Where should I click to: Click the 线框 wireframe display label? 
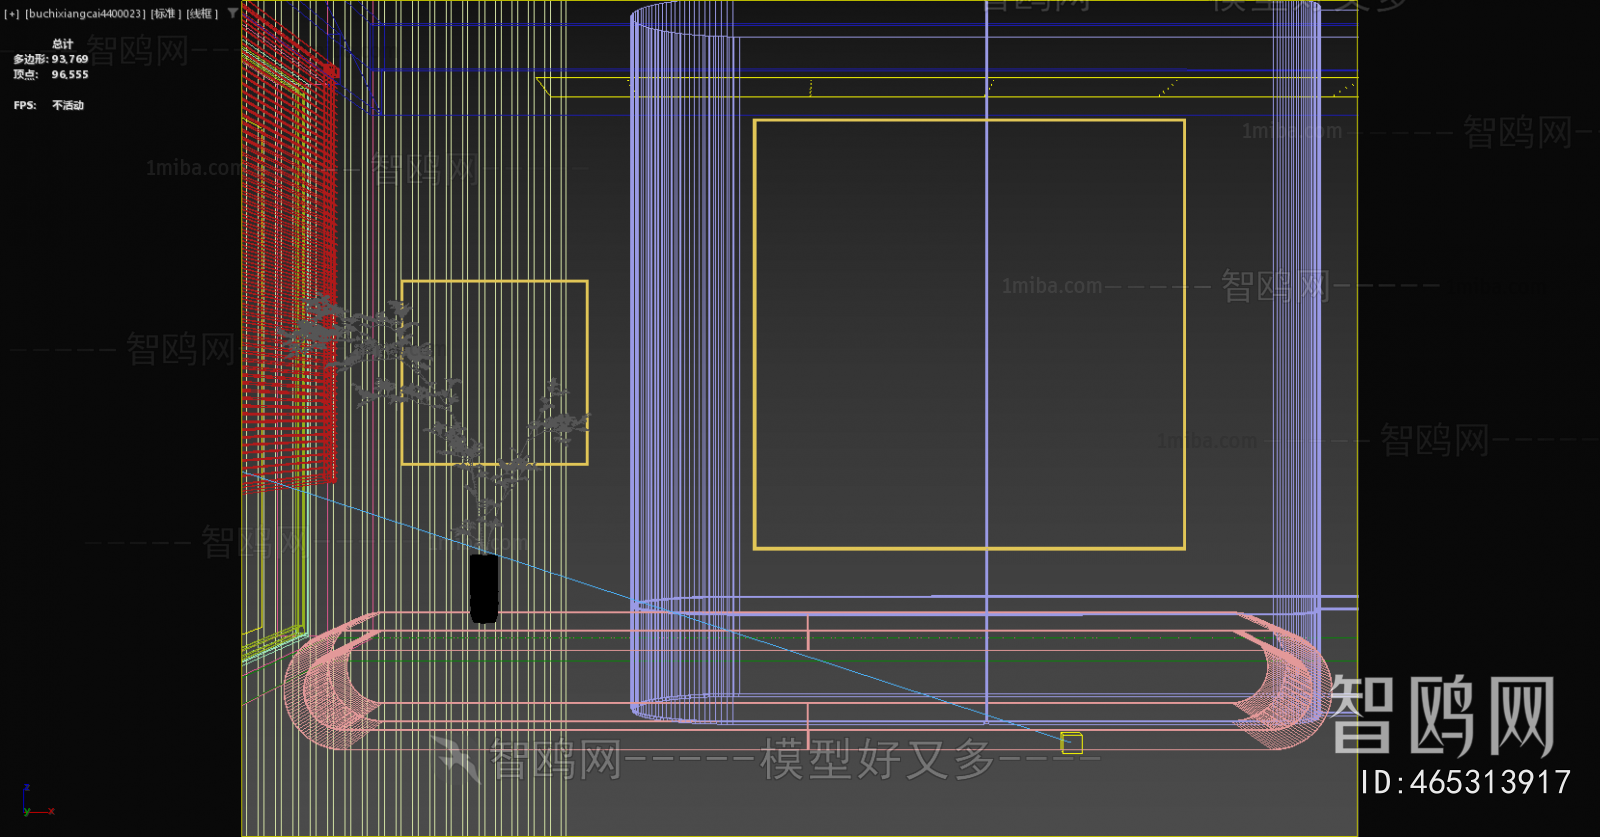point(202,14)
